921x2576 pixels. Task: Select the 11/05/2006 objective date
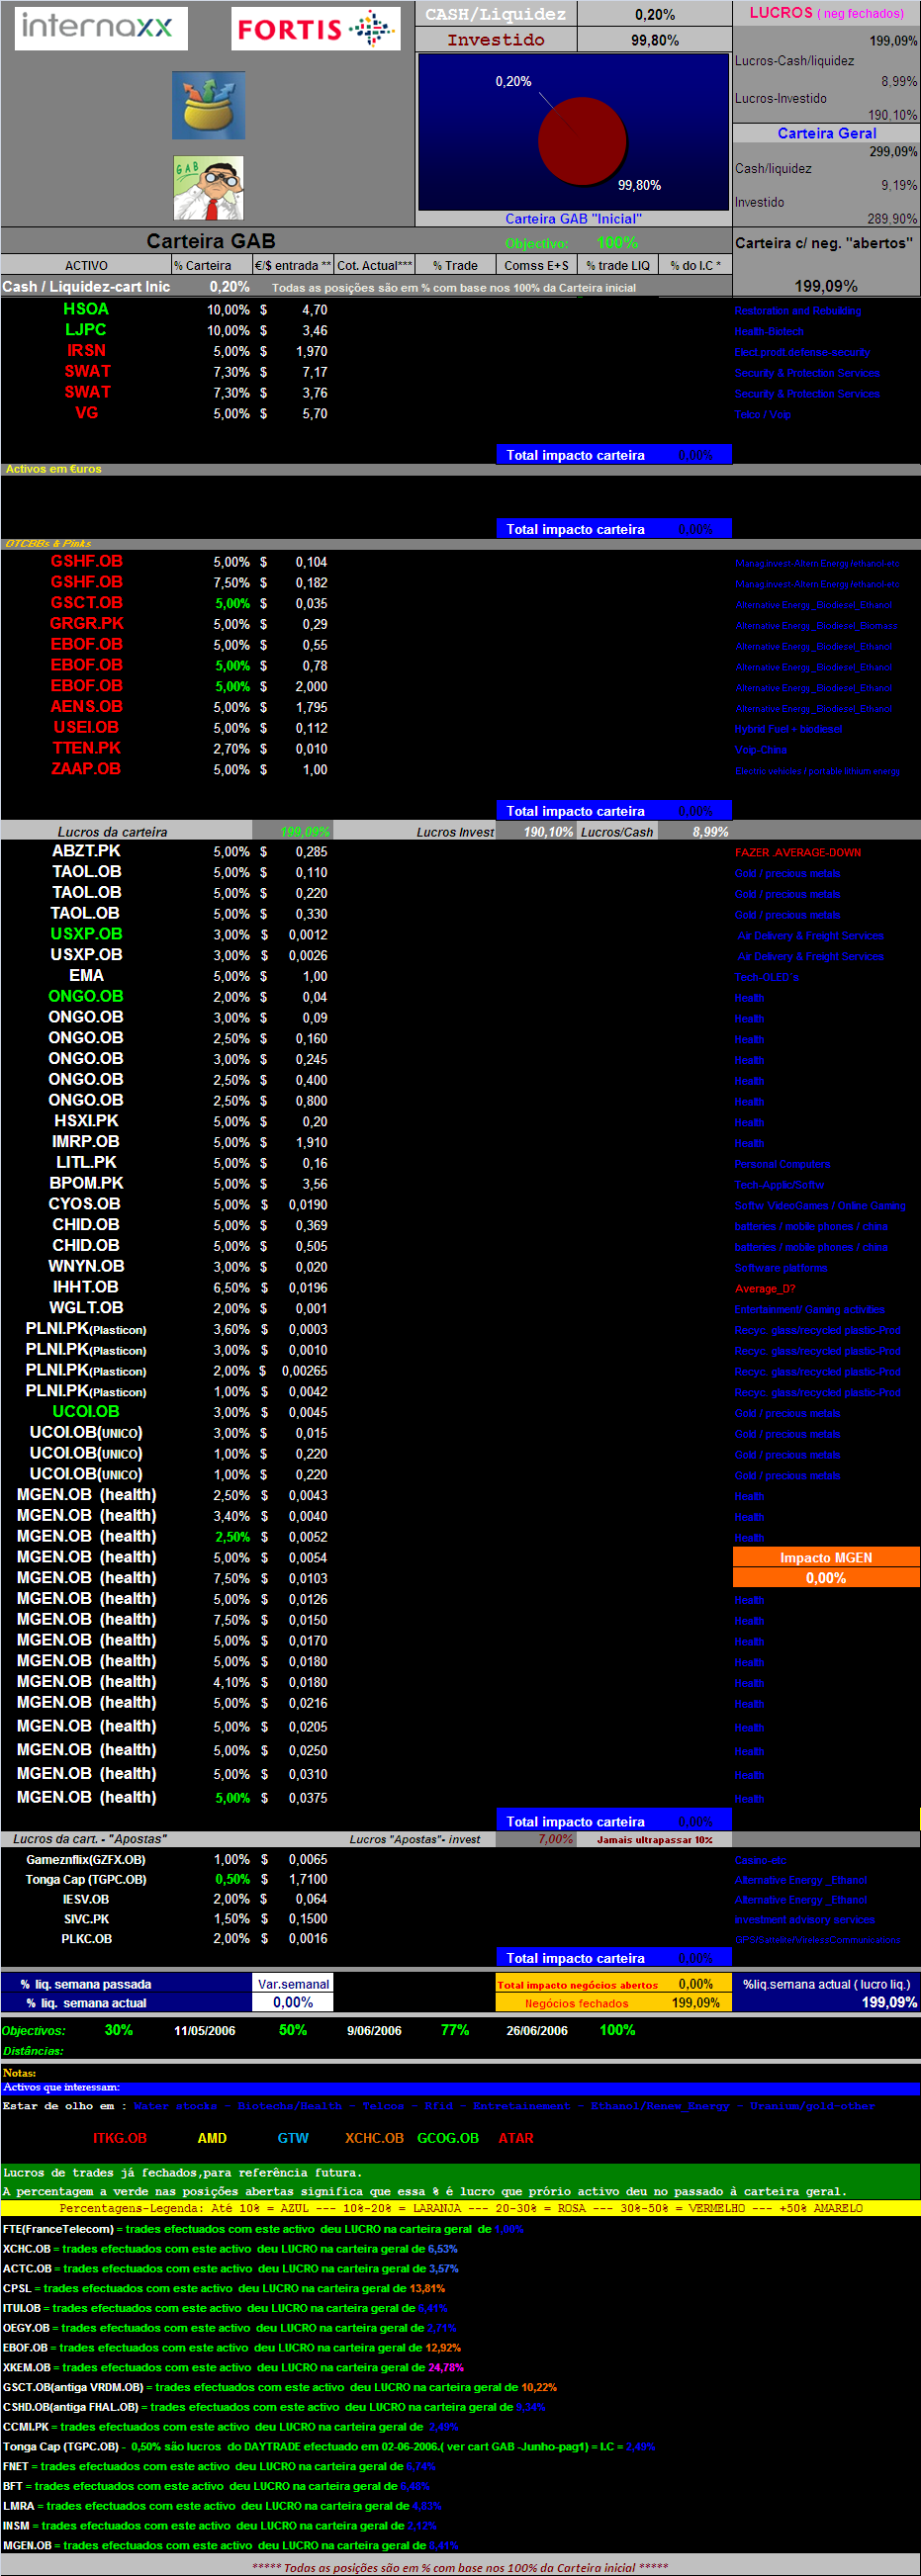(x=205, y=2031)
